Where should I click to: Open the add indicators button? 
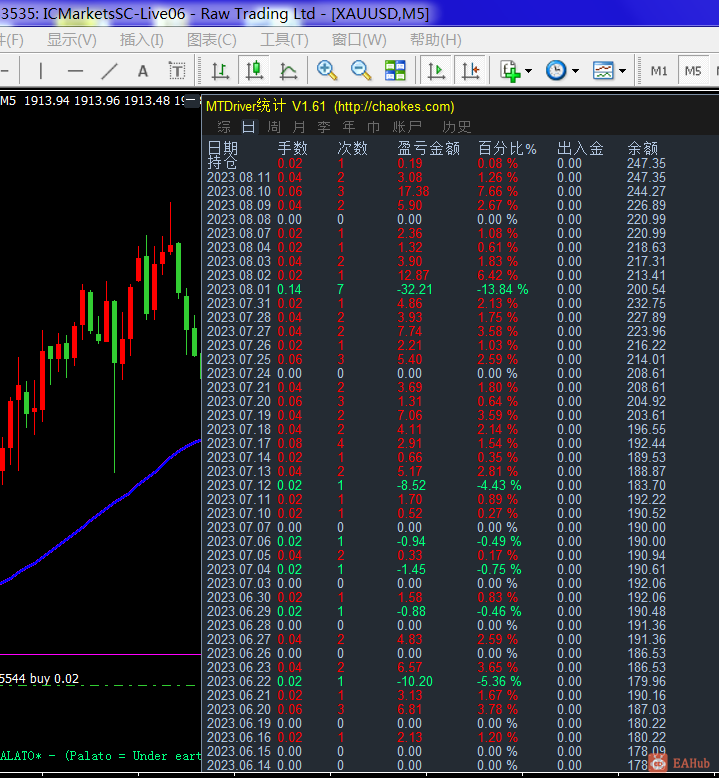click(510, 71)
